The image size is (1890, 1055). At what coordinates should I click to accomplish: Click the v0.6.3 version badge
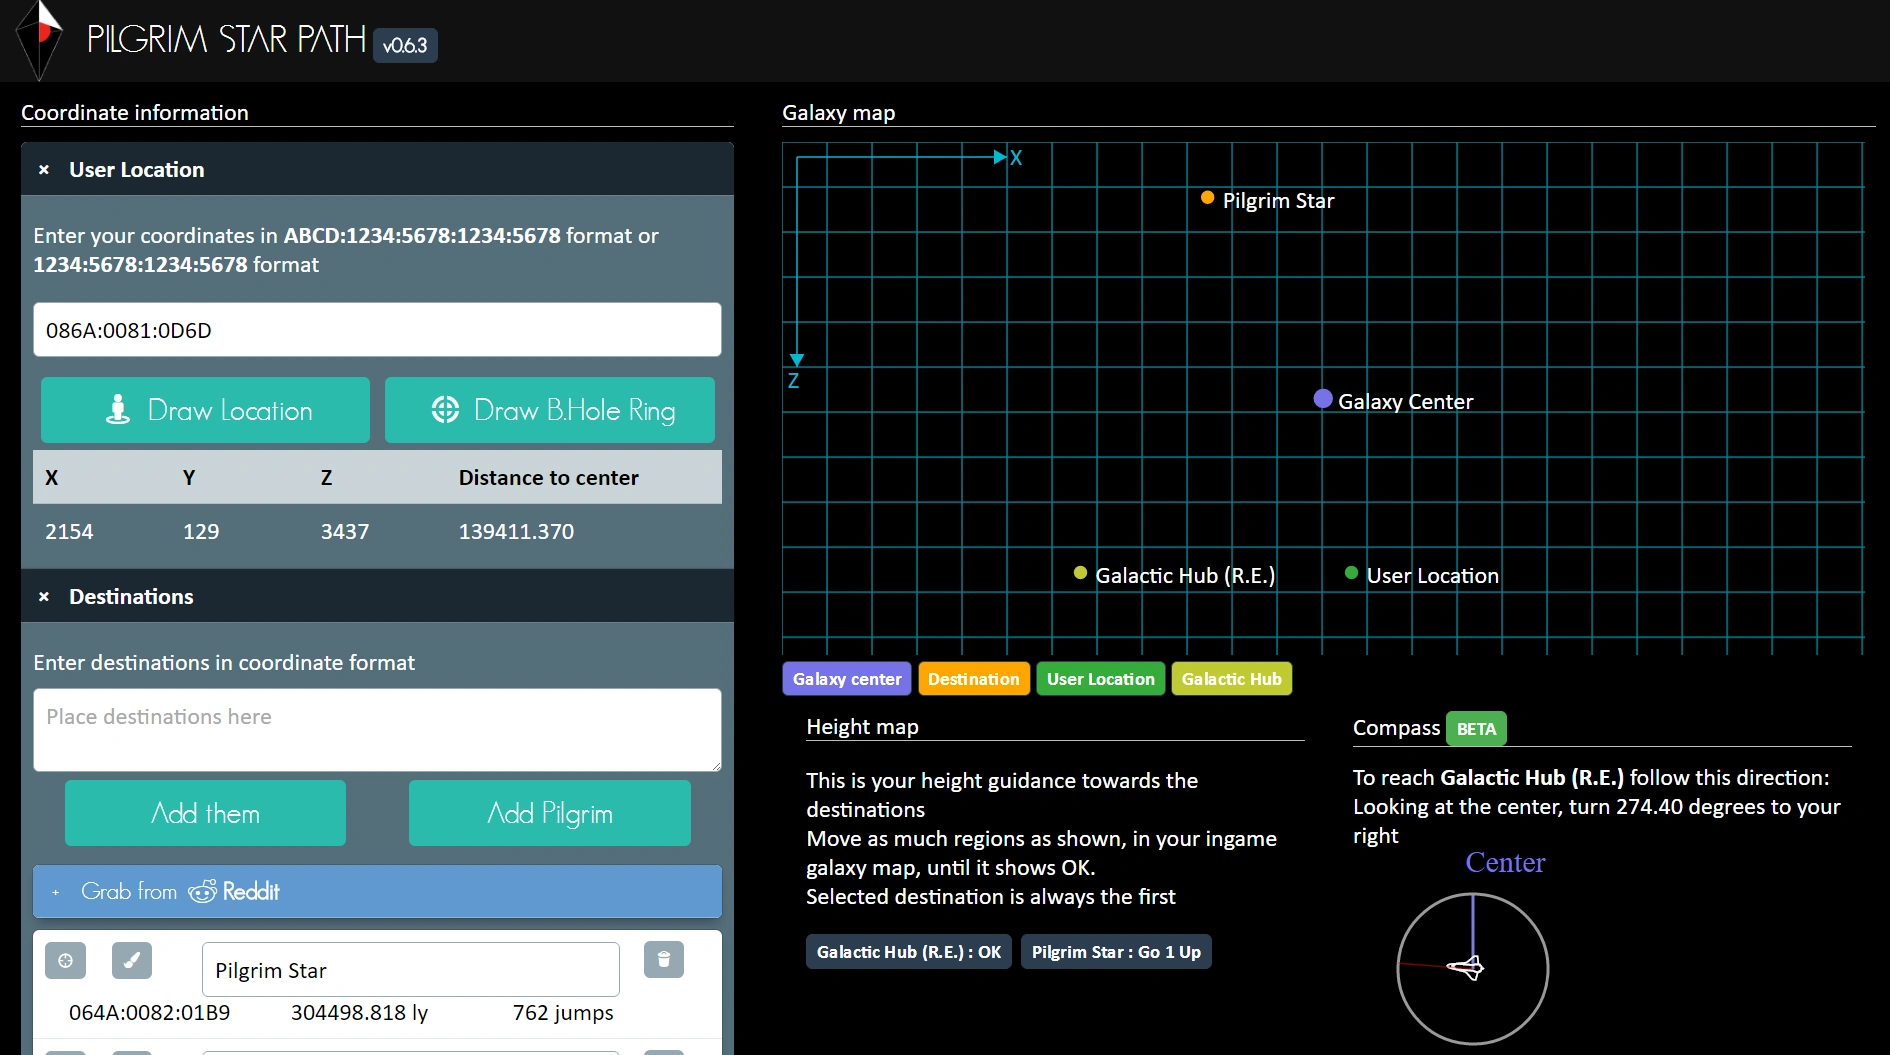405,45
